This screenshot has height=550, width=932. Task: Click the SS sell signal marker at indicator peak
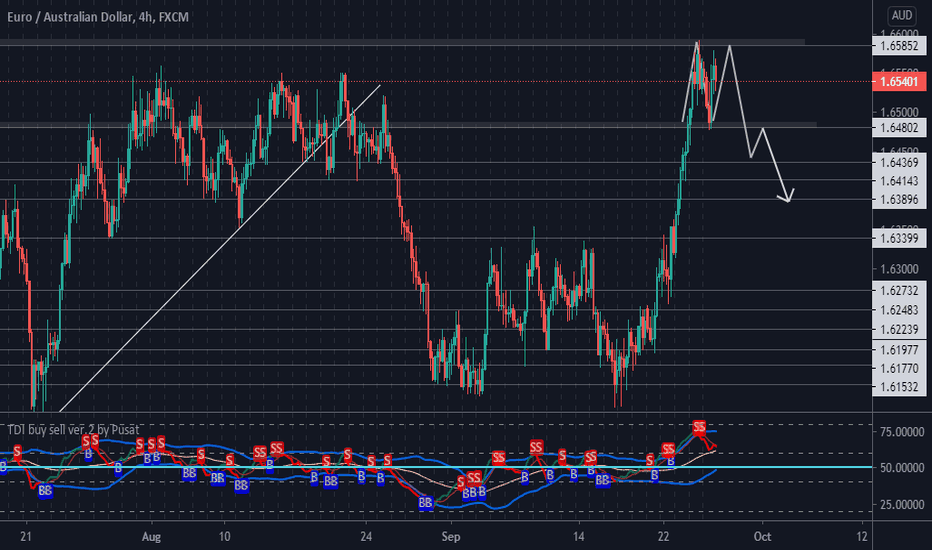pos(699,427)
